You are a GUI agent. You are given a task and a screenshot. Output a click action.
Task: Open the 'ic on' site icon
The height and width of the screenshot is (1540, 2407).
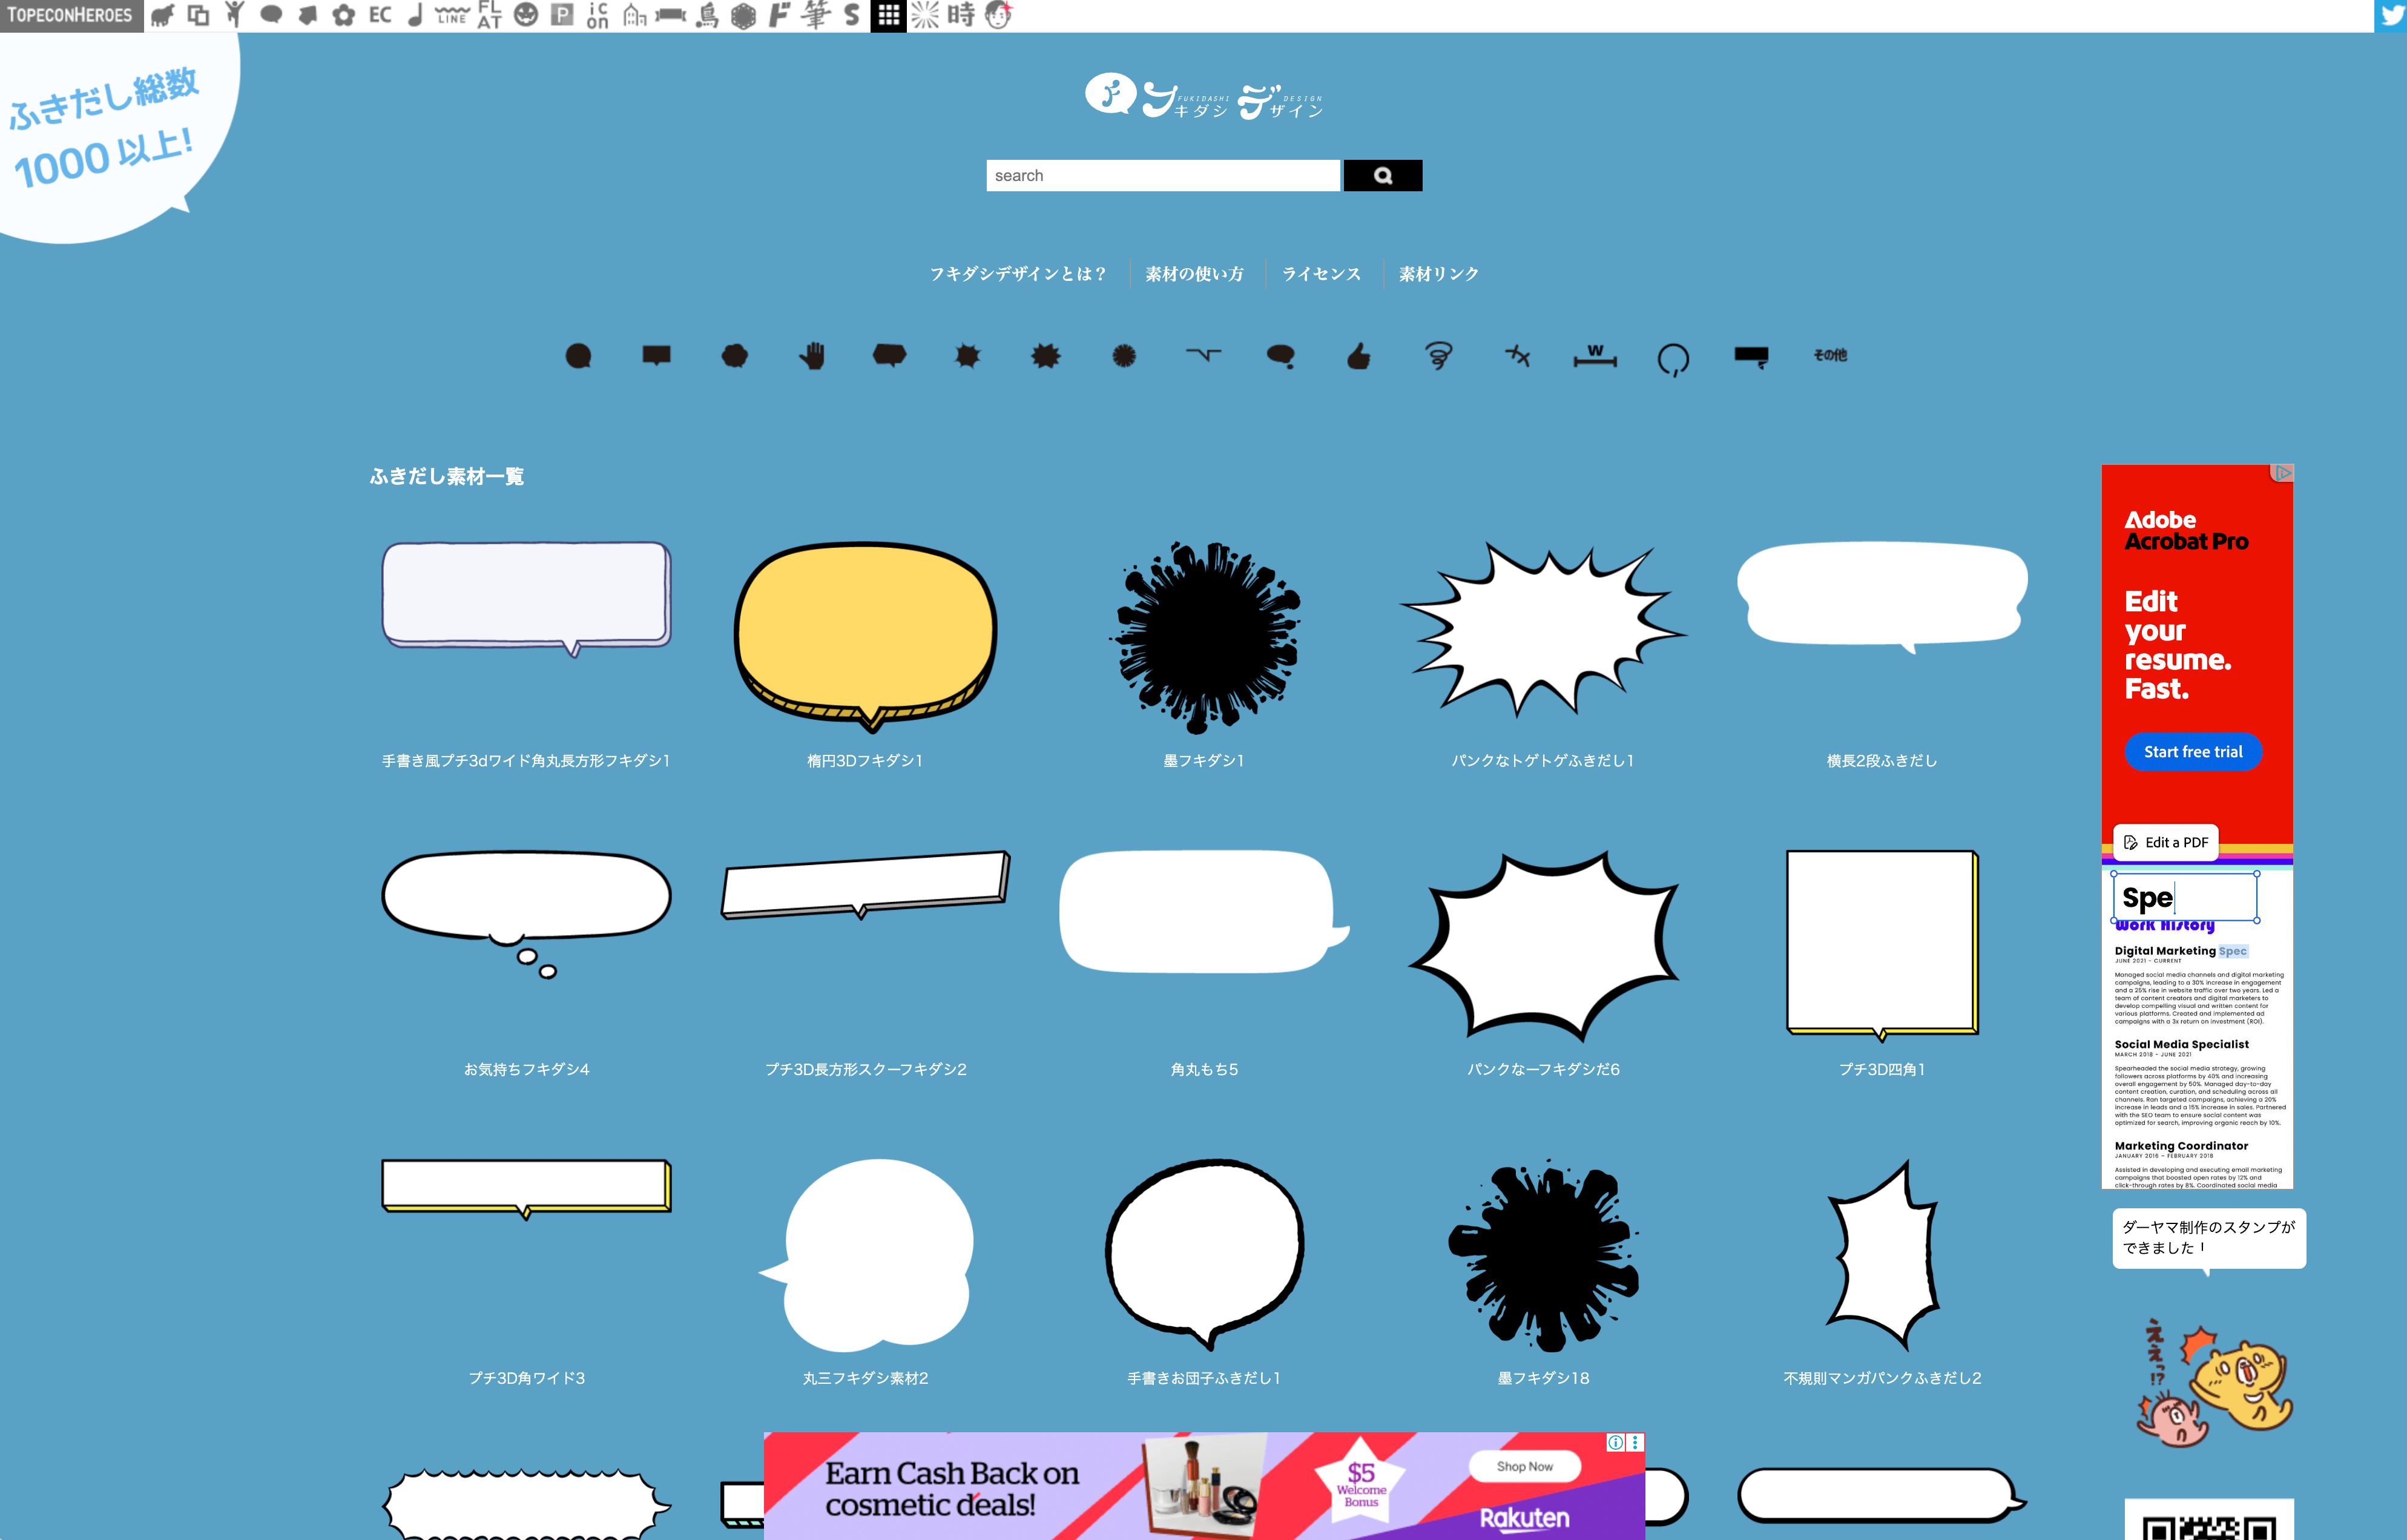[x=598, y=15]
